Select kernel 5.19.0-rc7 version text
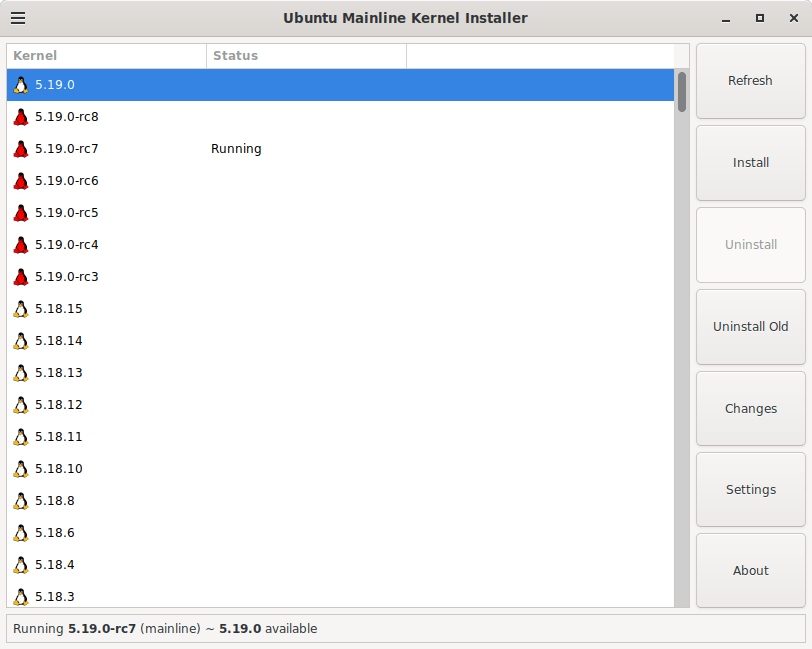 [x=67, y=149]
